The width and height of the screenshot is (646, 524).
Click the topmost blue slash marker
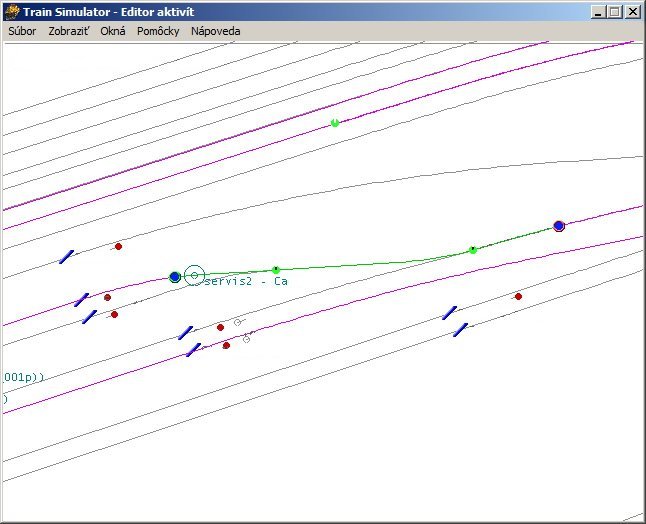pos(66,257)
